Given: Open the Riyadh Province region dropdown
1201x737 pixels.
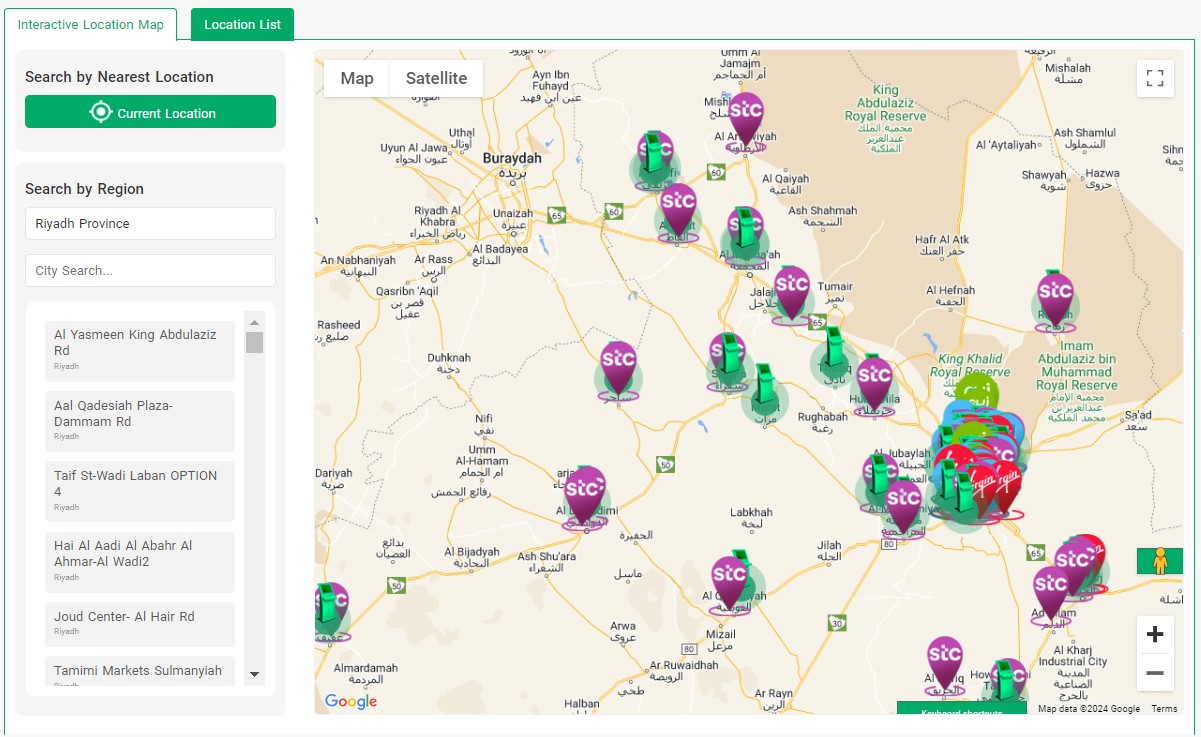Looking at the screenshot, I should tap(150, 223).
